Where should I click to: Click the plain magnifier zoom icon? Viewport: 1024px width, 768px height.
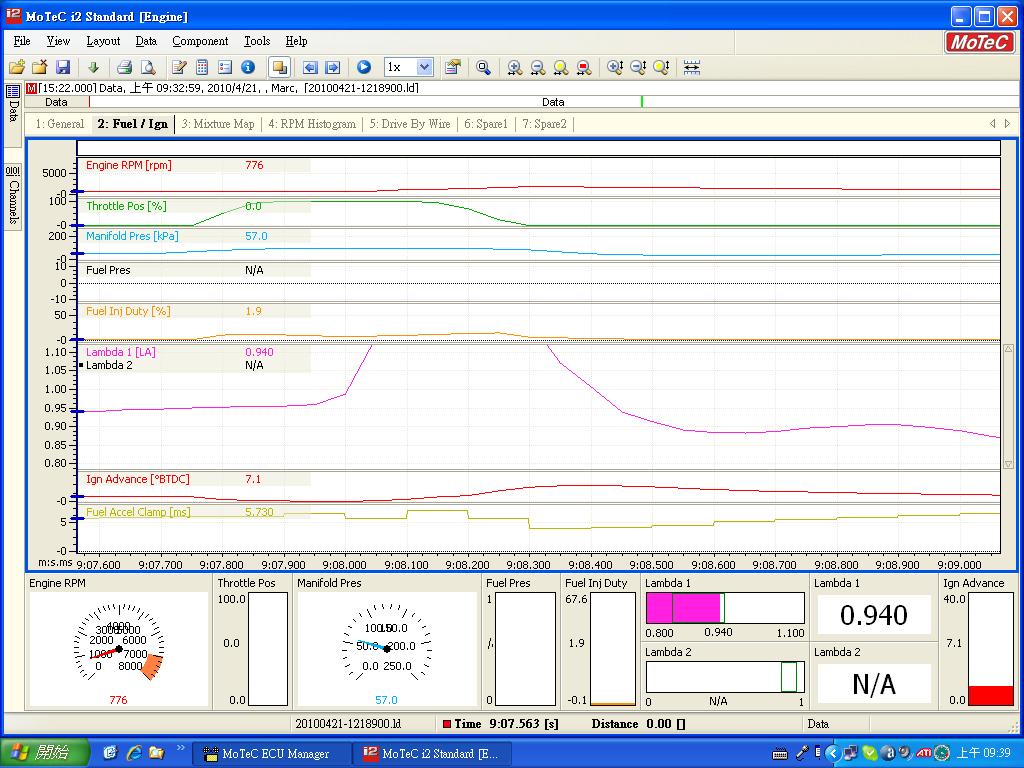(x=483, y=67)
